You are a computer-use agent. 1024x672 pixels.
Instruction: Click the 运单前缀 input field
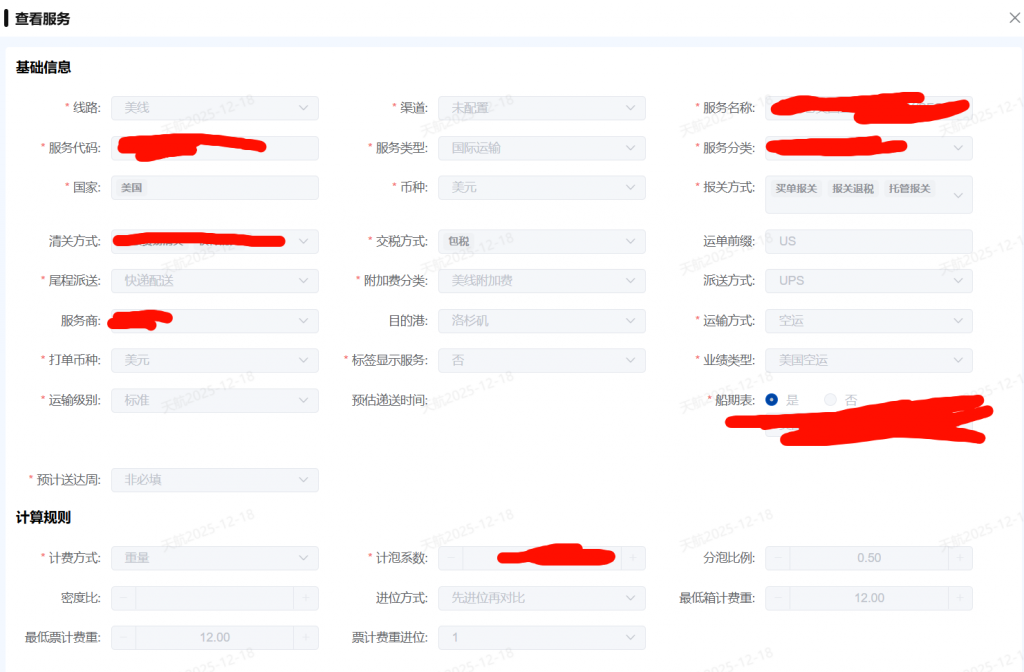[868, 241]
